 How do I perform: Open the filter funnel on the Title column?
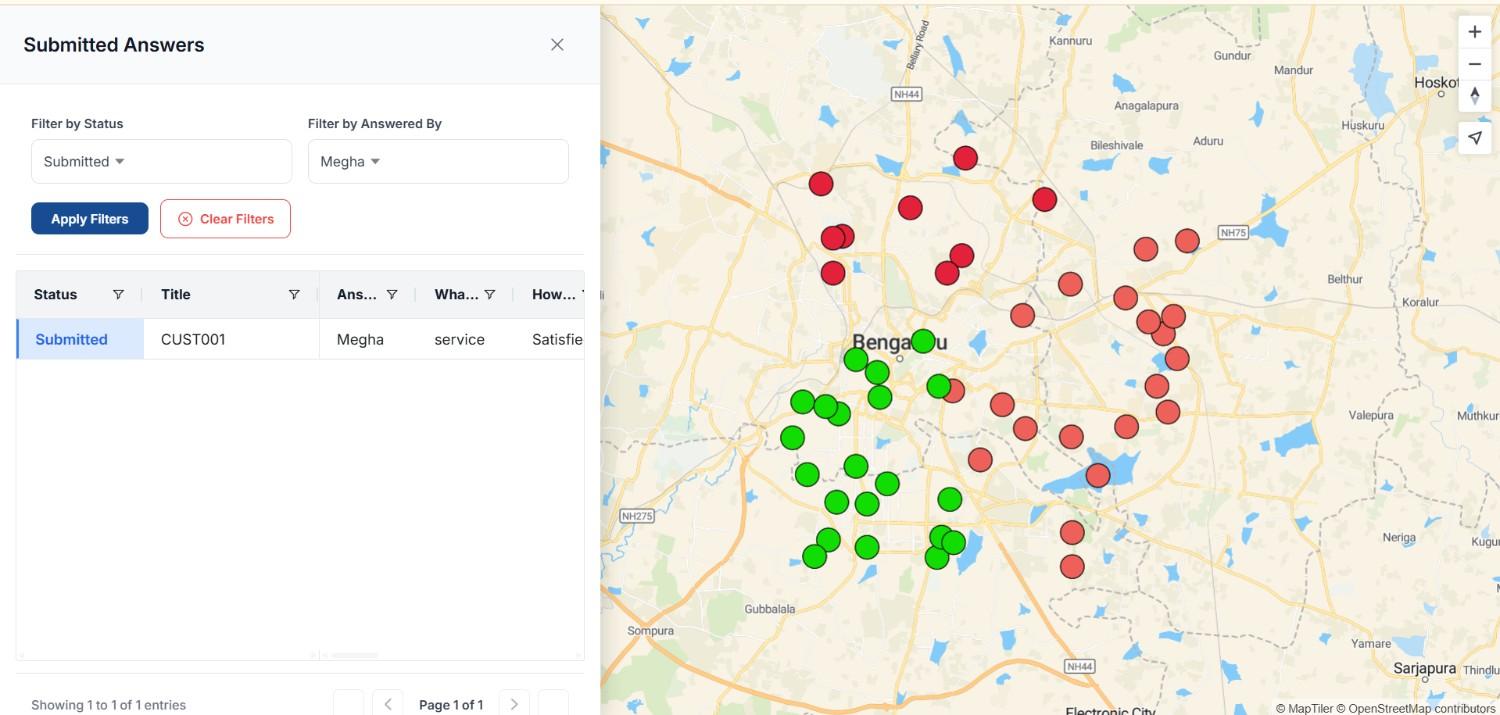[x=294, y=294]
